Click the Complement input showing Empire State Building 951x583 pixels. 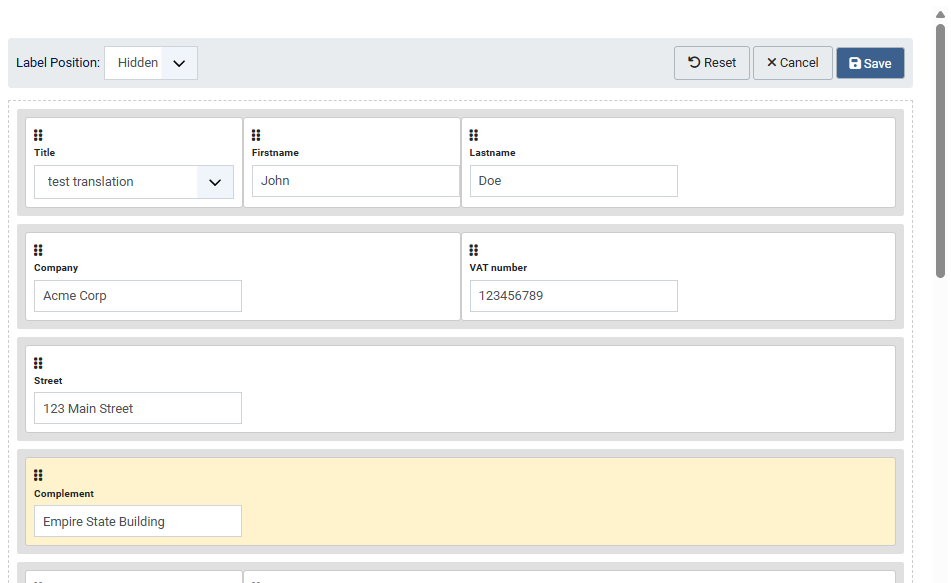[x=137, y=521]
